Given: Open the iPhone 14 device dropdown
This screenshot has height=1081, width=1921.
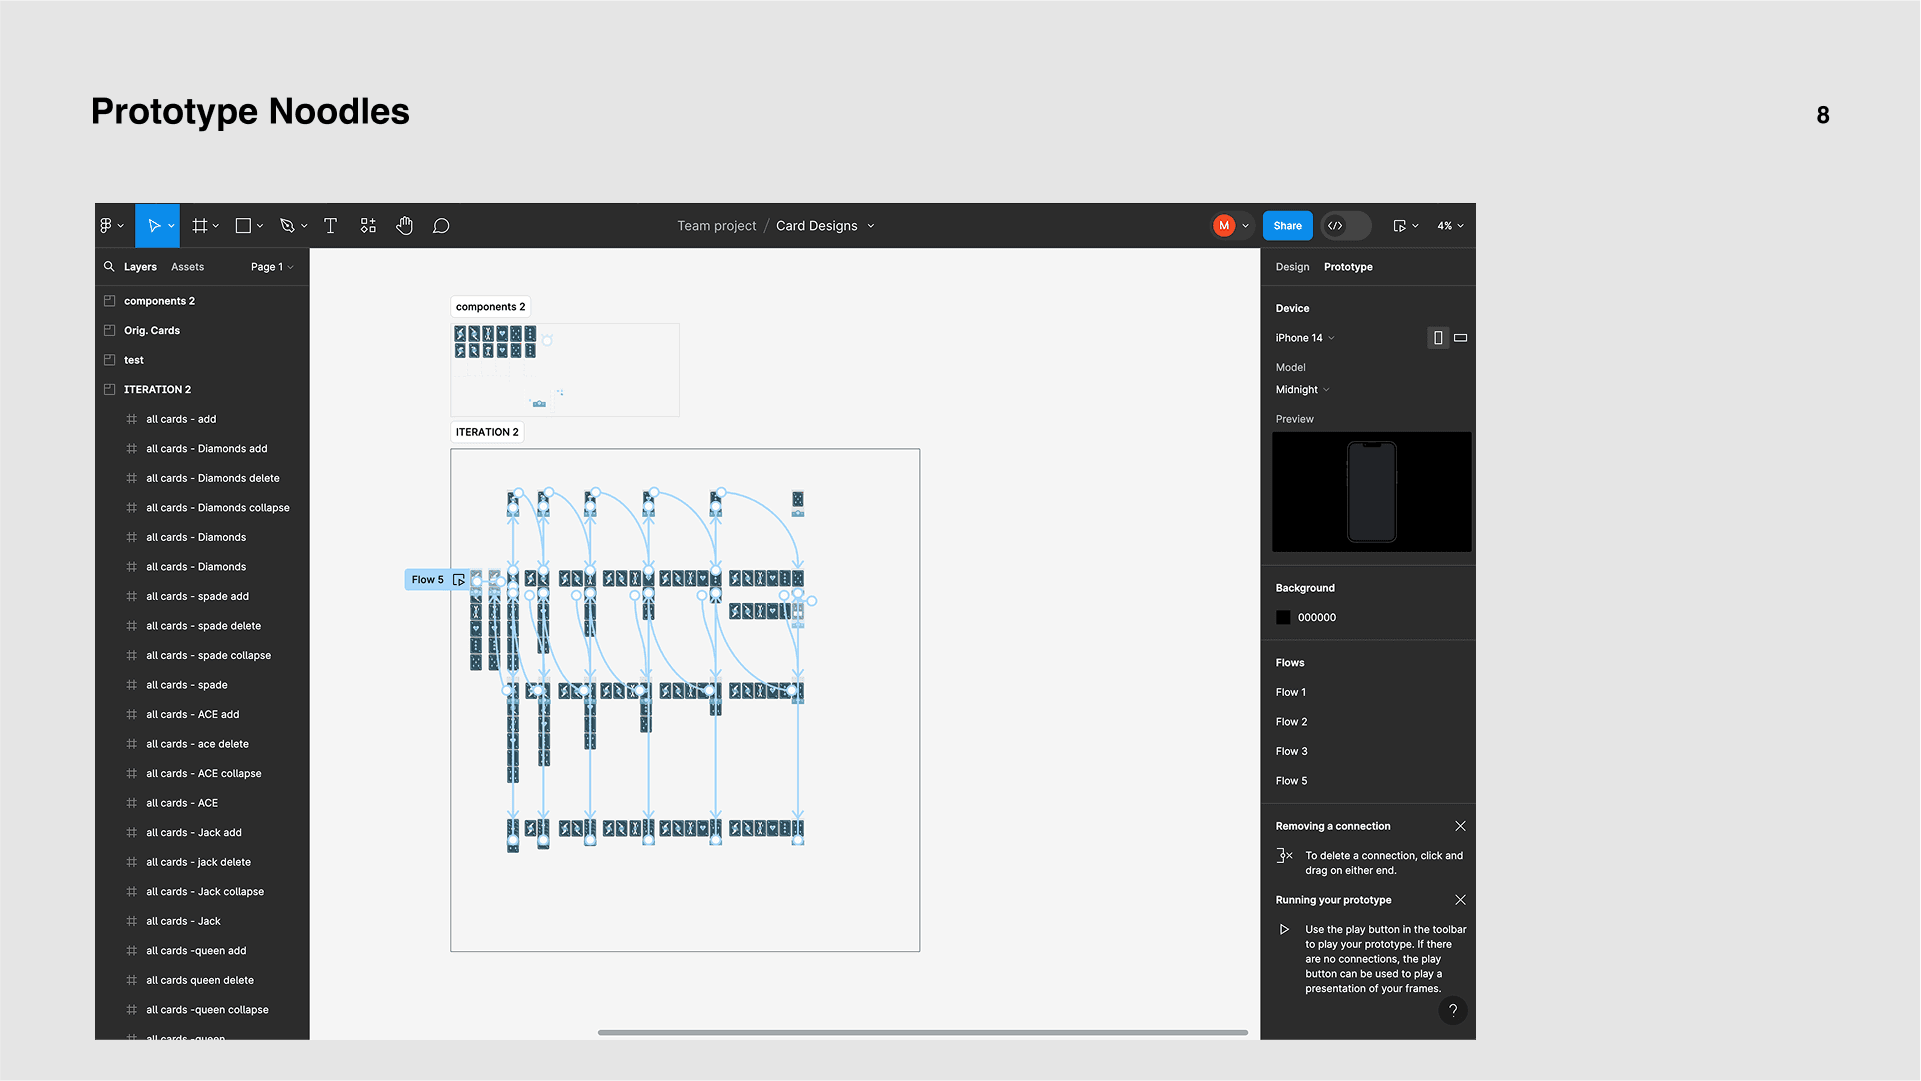Looking at the screenshot, I should (1304, 338).
